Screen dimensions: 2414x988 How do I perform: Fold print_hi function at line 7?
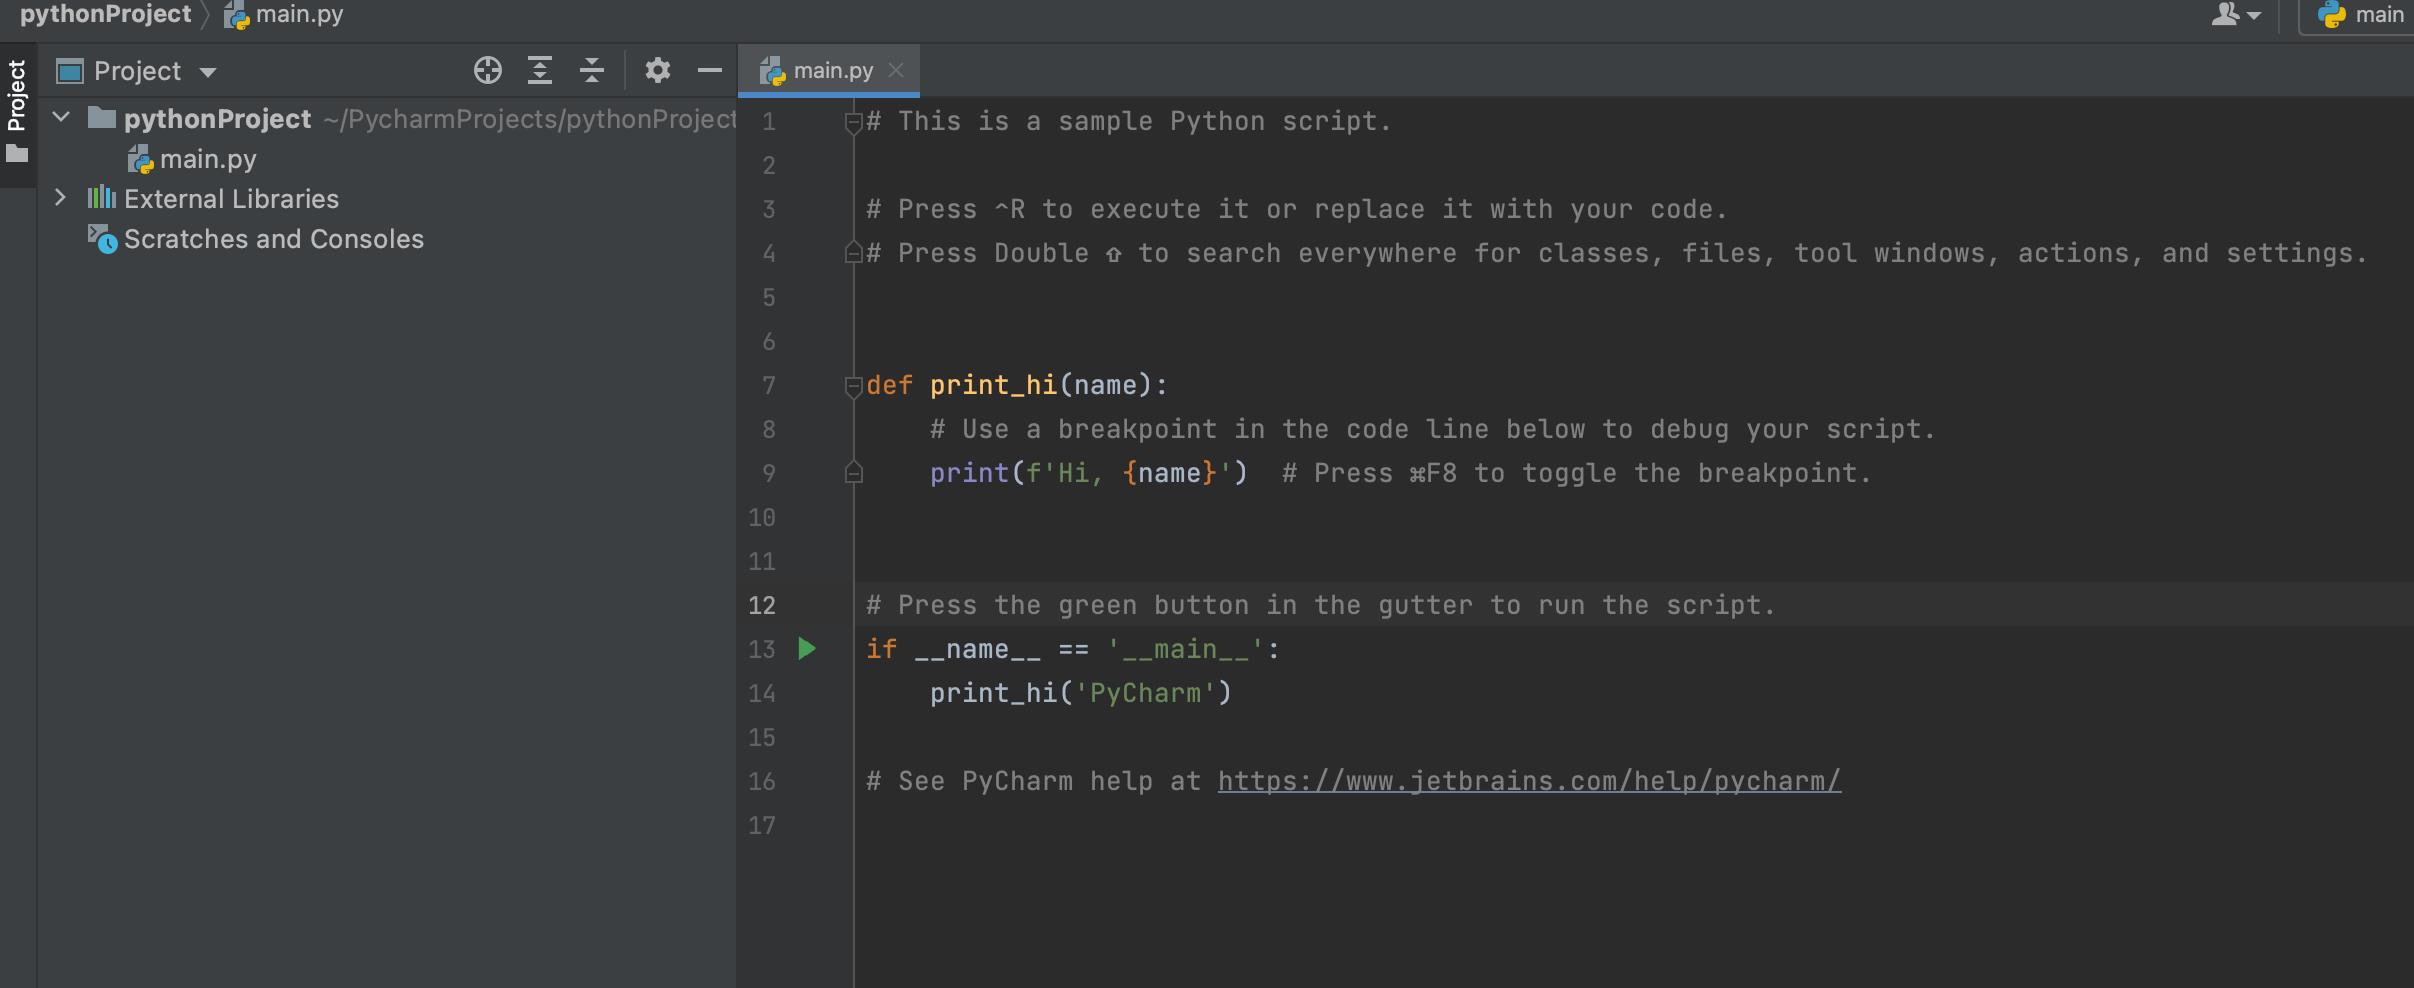[x=853, y=386]
